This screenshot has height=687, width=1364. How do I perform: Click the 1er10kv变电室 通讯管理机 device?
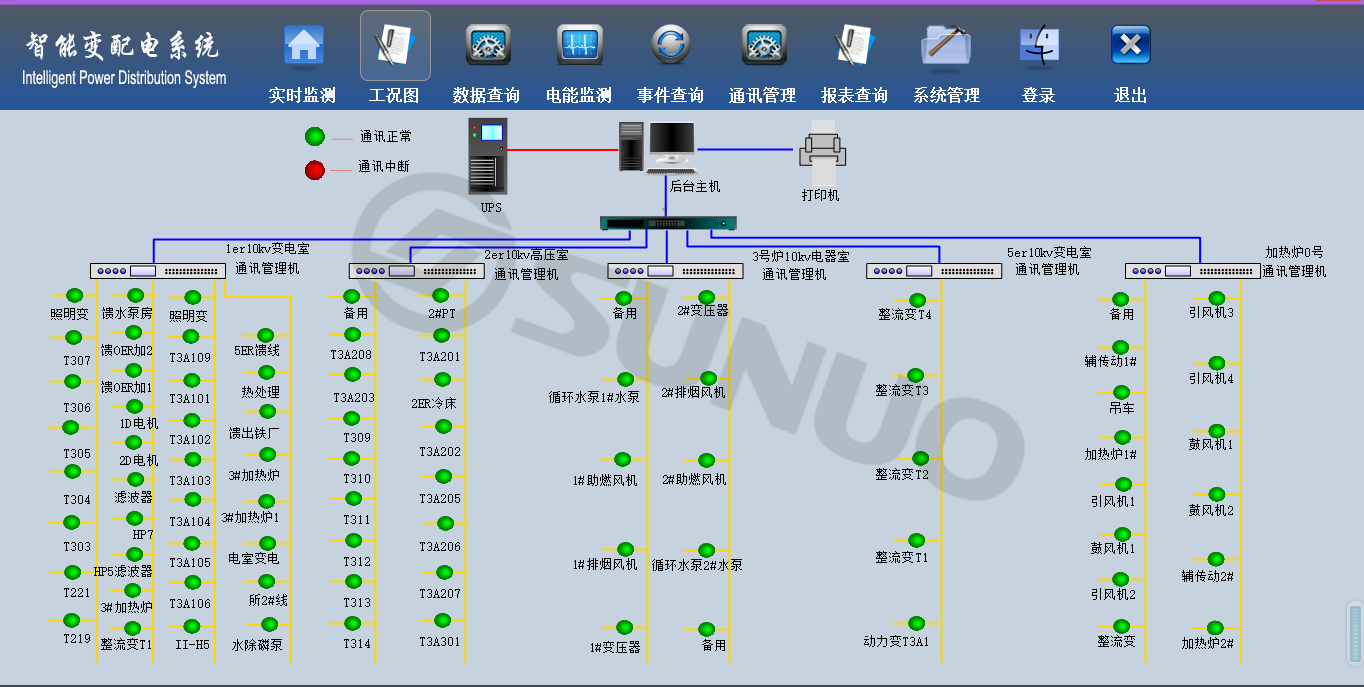[158, 271]
